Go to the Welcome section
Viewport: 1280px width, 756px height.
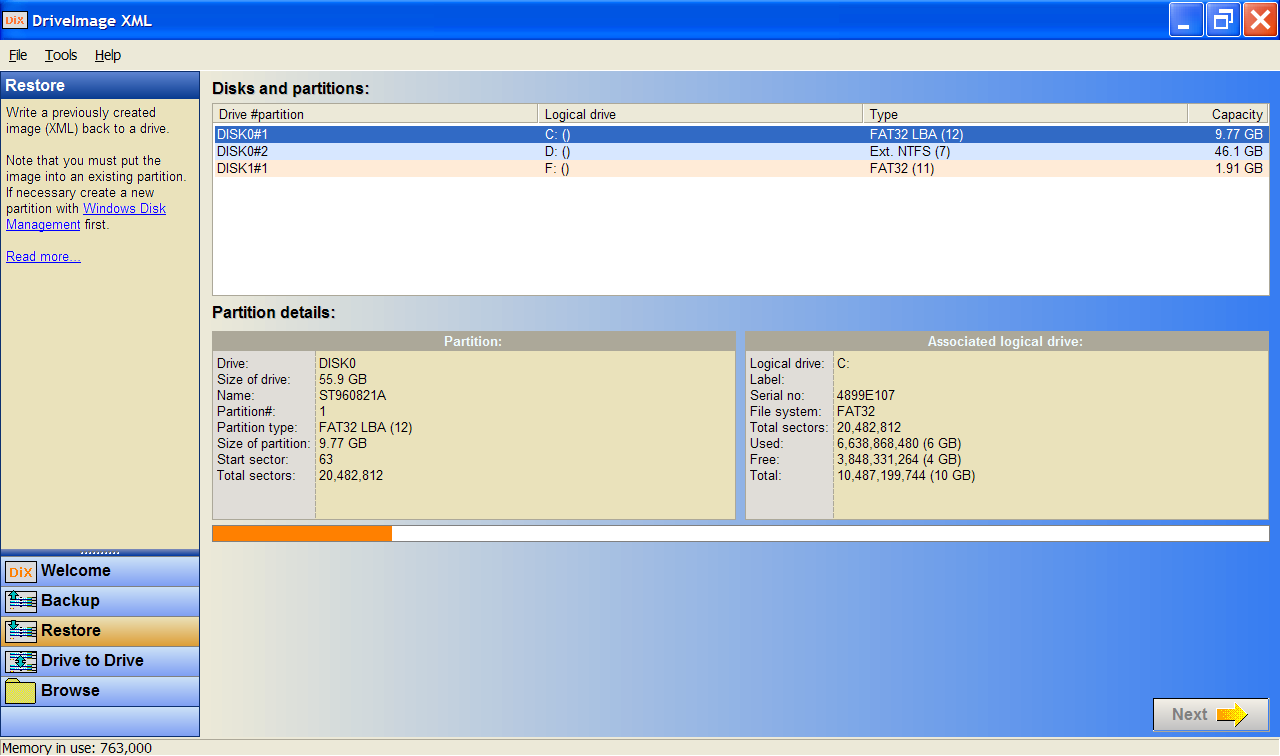[100, 571]
